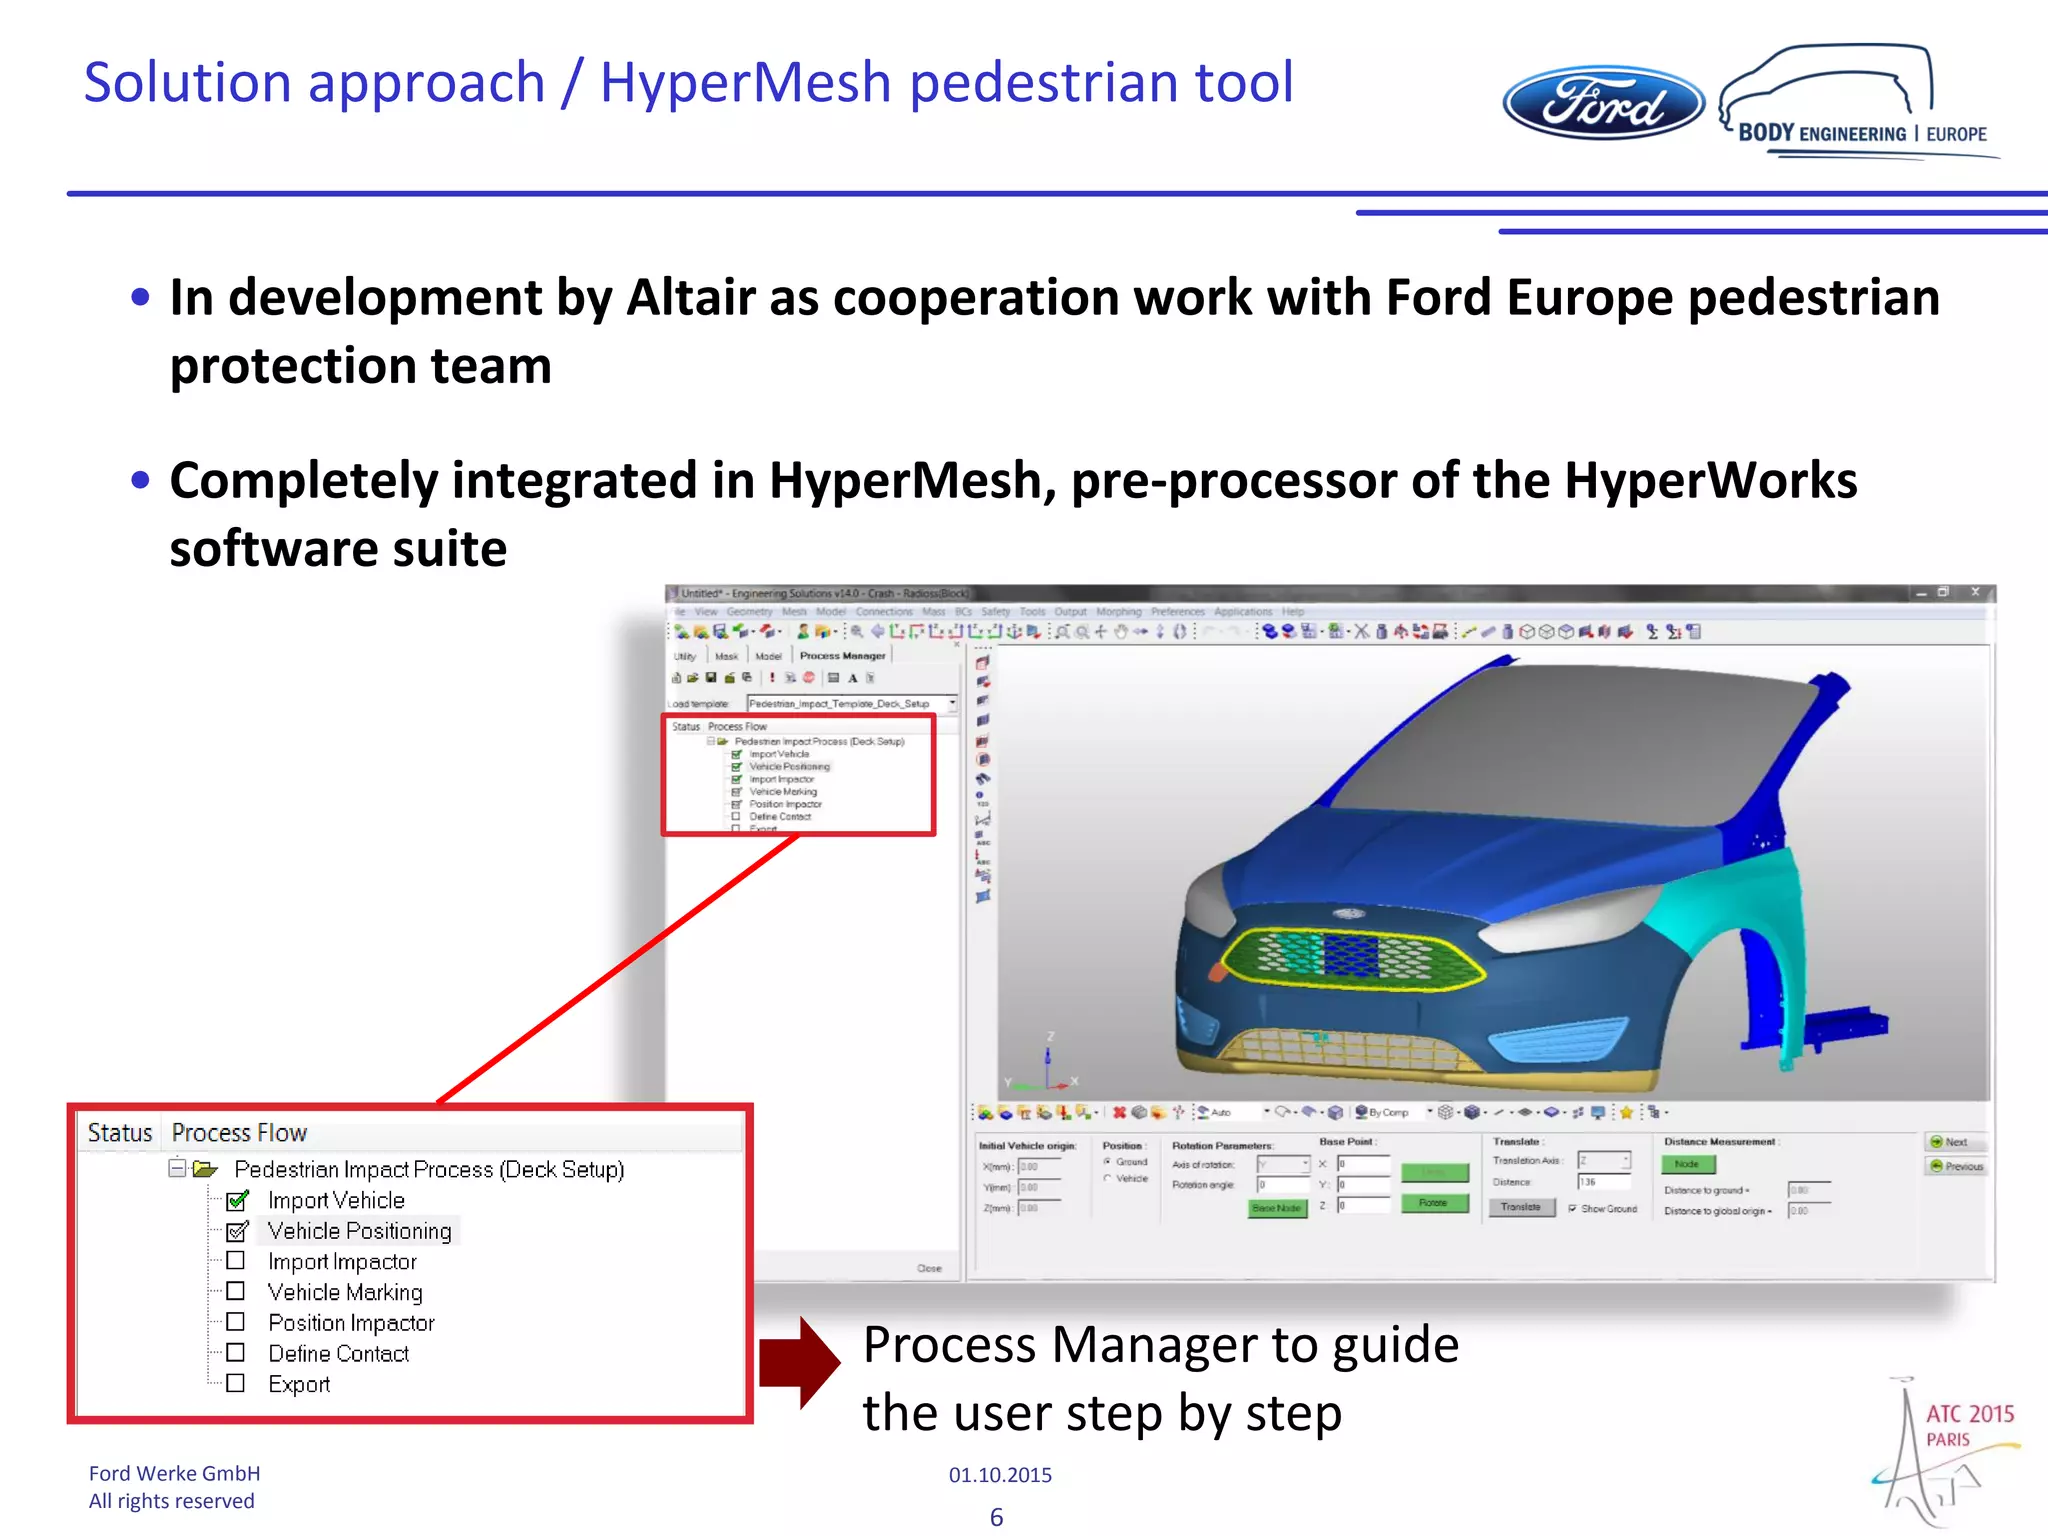Select the hand pan tool in the top toolbar
This screenshot has width=2048, height=1536.
pos(1121,632)
